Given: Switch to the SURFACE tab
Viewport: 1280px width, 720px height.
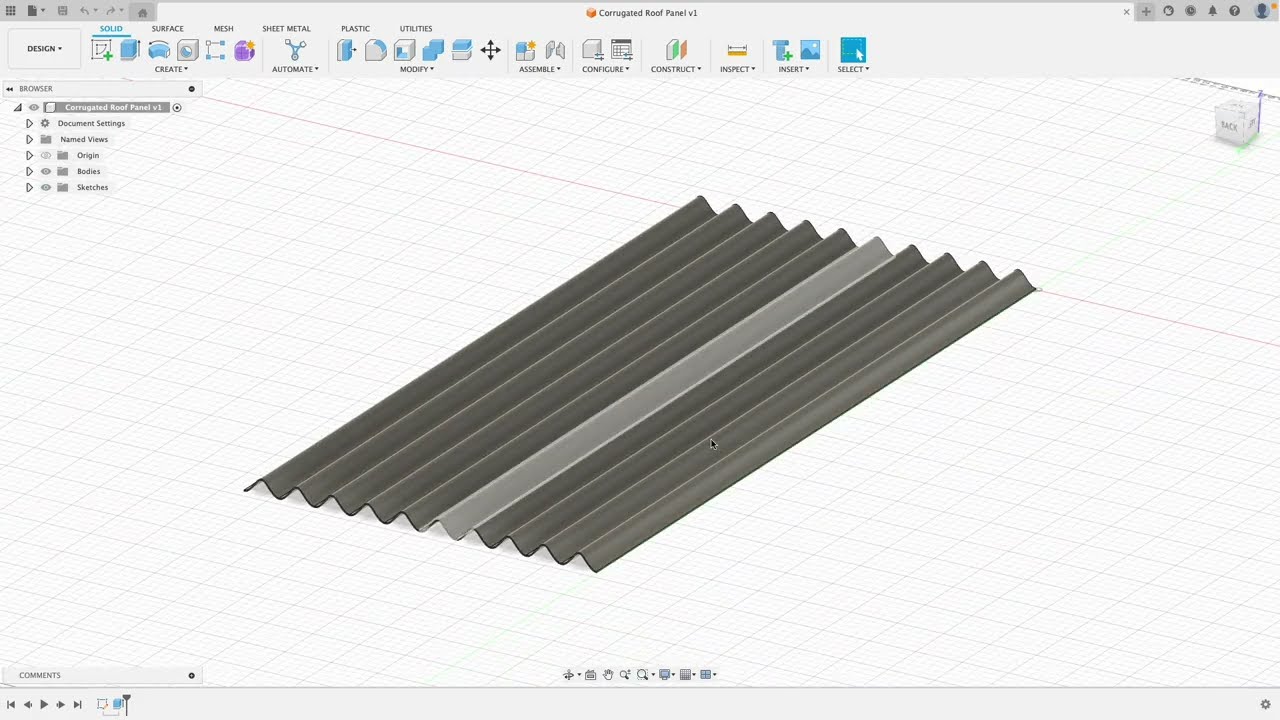Looking at the screenshot, I should coord(167,29).
